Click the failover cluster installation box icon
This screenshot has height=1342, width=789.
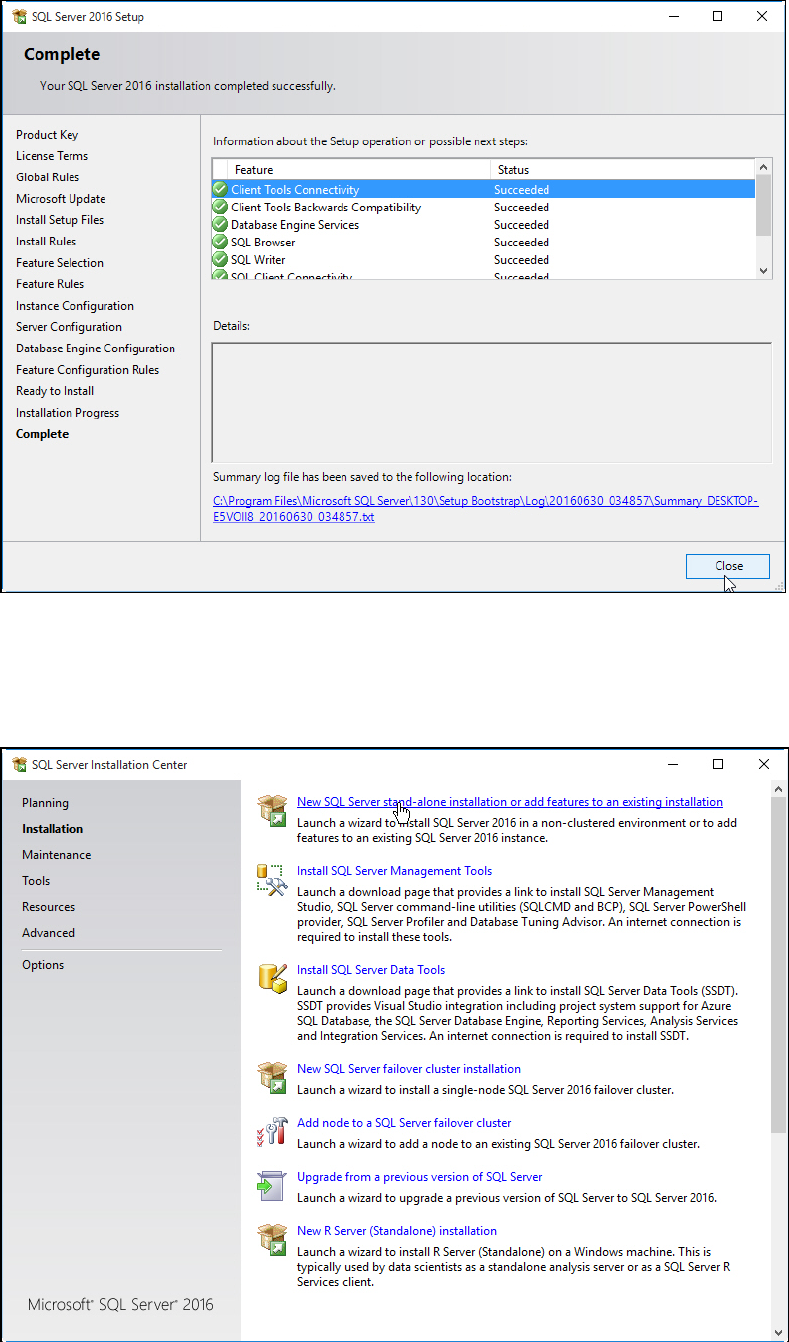[x=272, y=1077]
